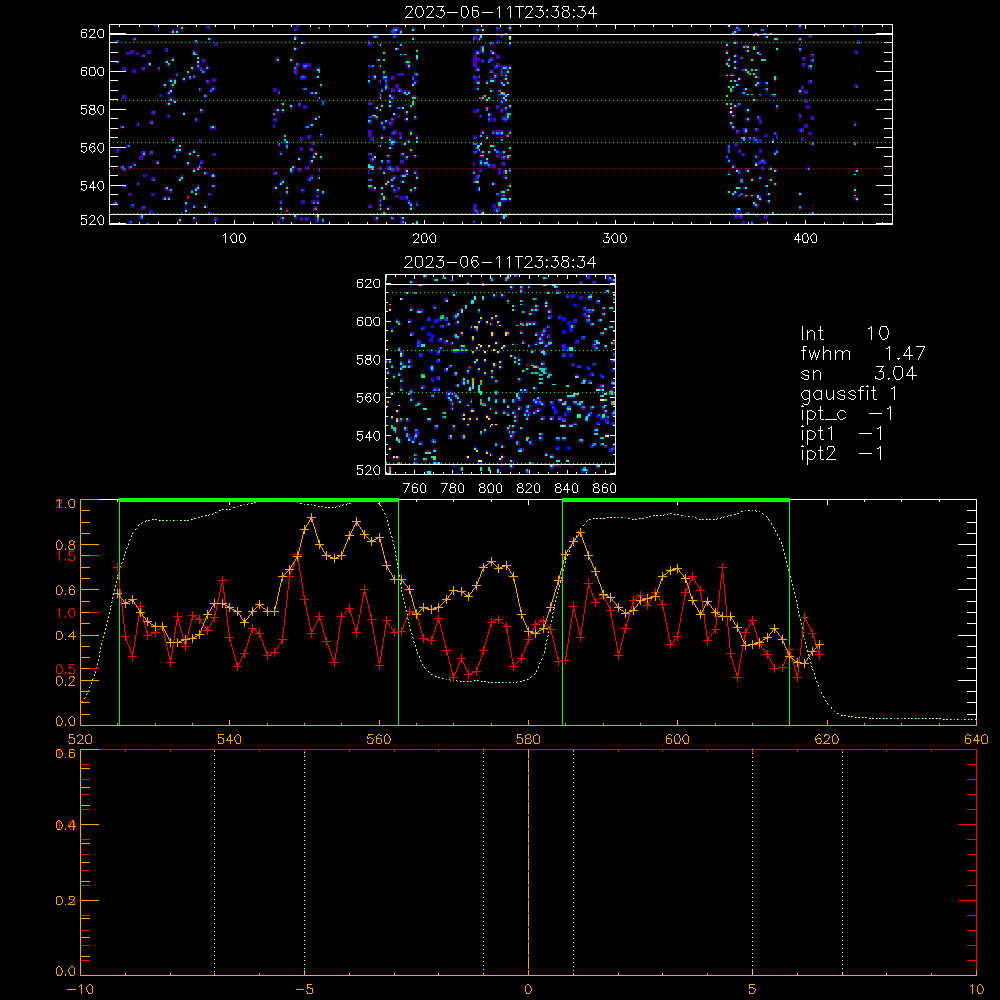The image size is (1000, 1000).
Task: Click the 'sn 3.04' value line
Action: (858, 373)
